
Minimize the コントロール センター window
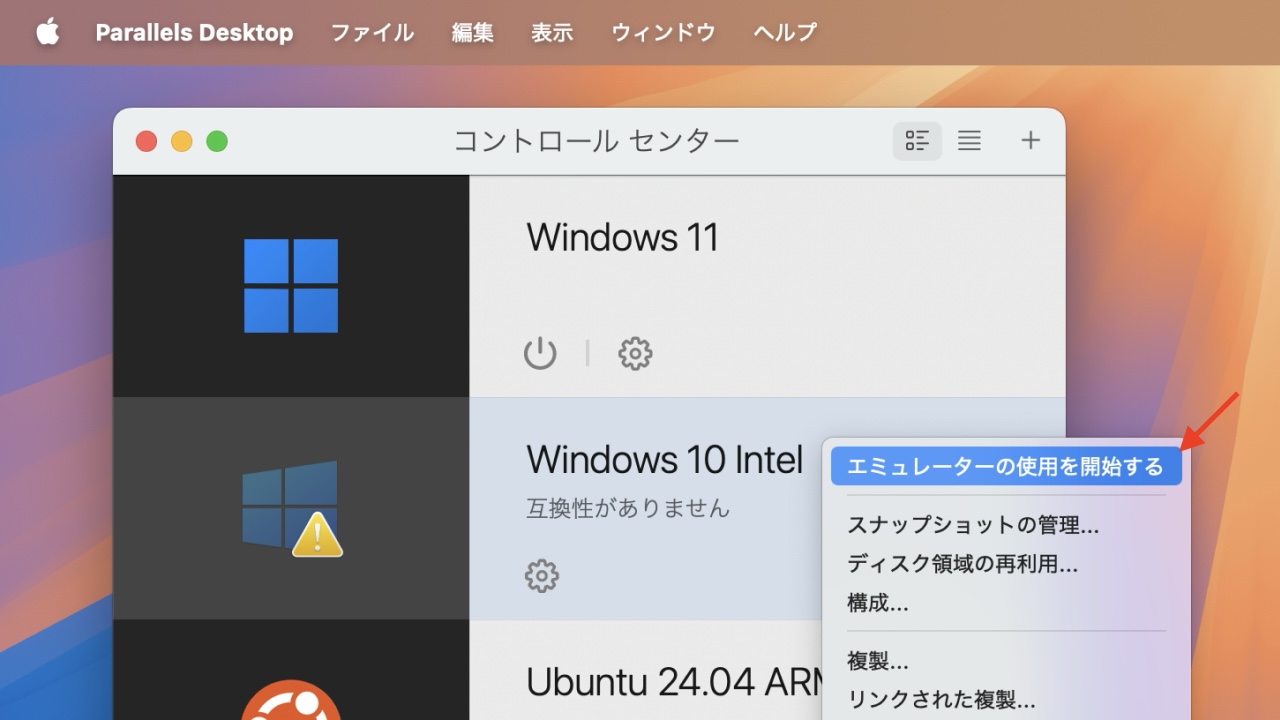coord(182,141)
